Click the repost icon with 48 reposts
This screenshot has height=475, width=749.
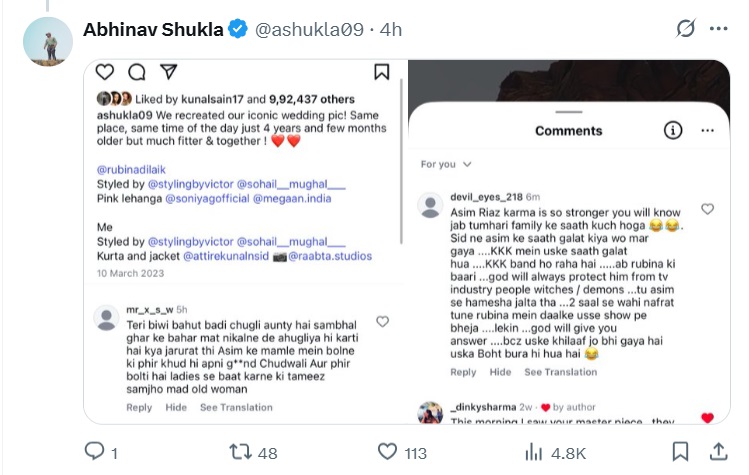click(x=240, y=452)
